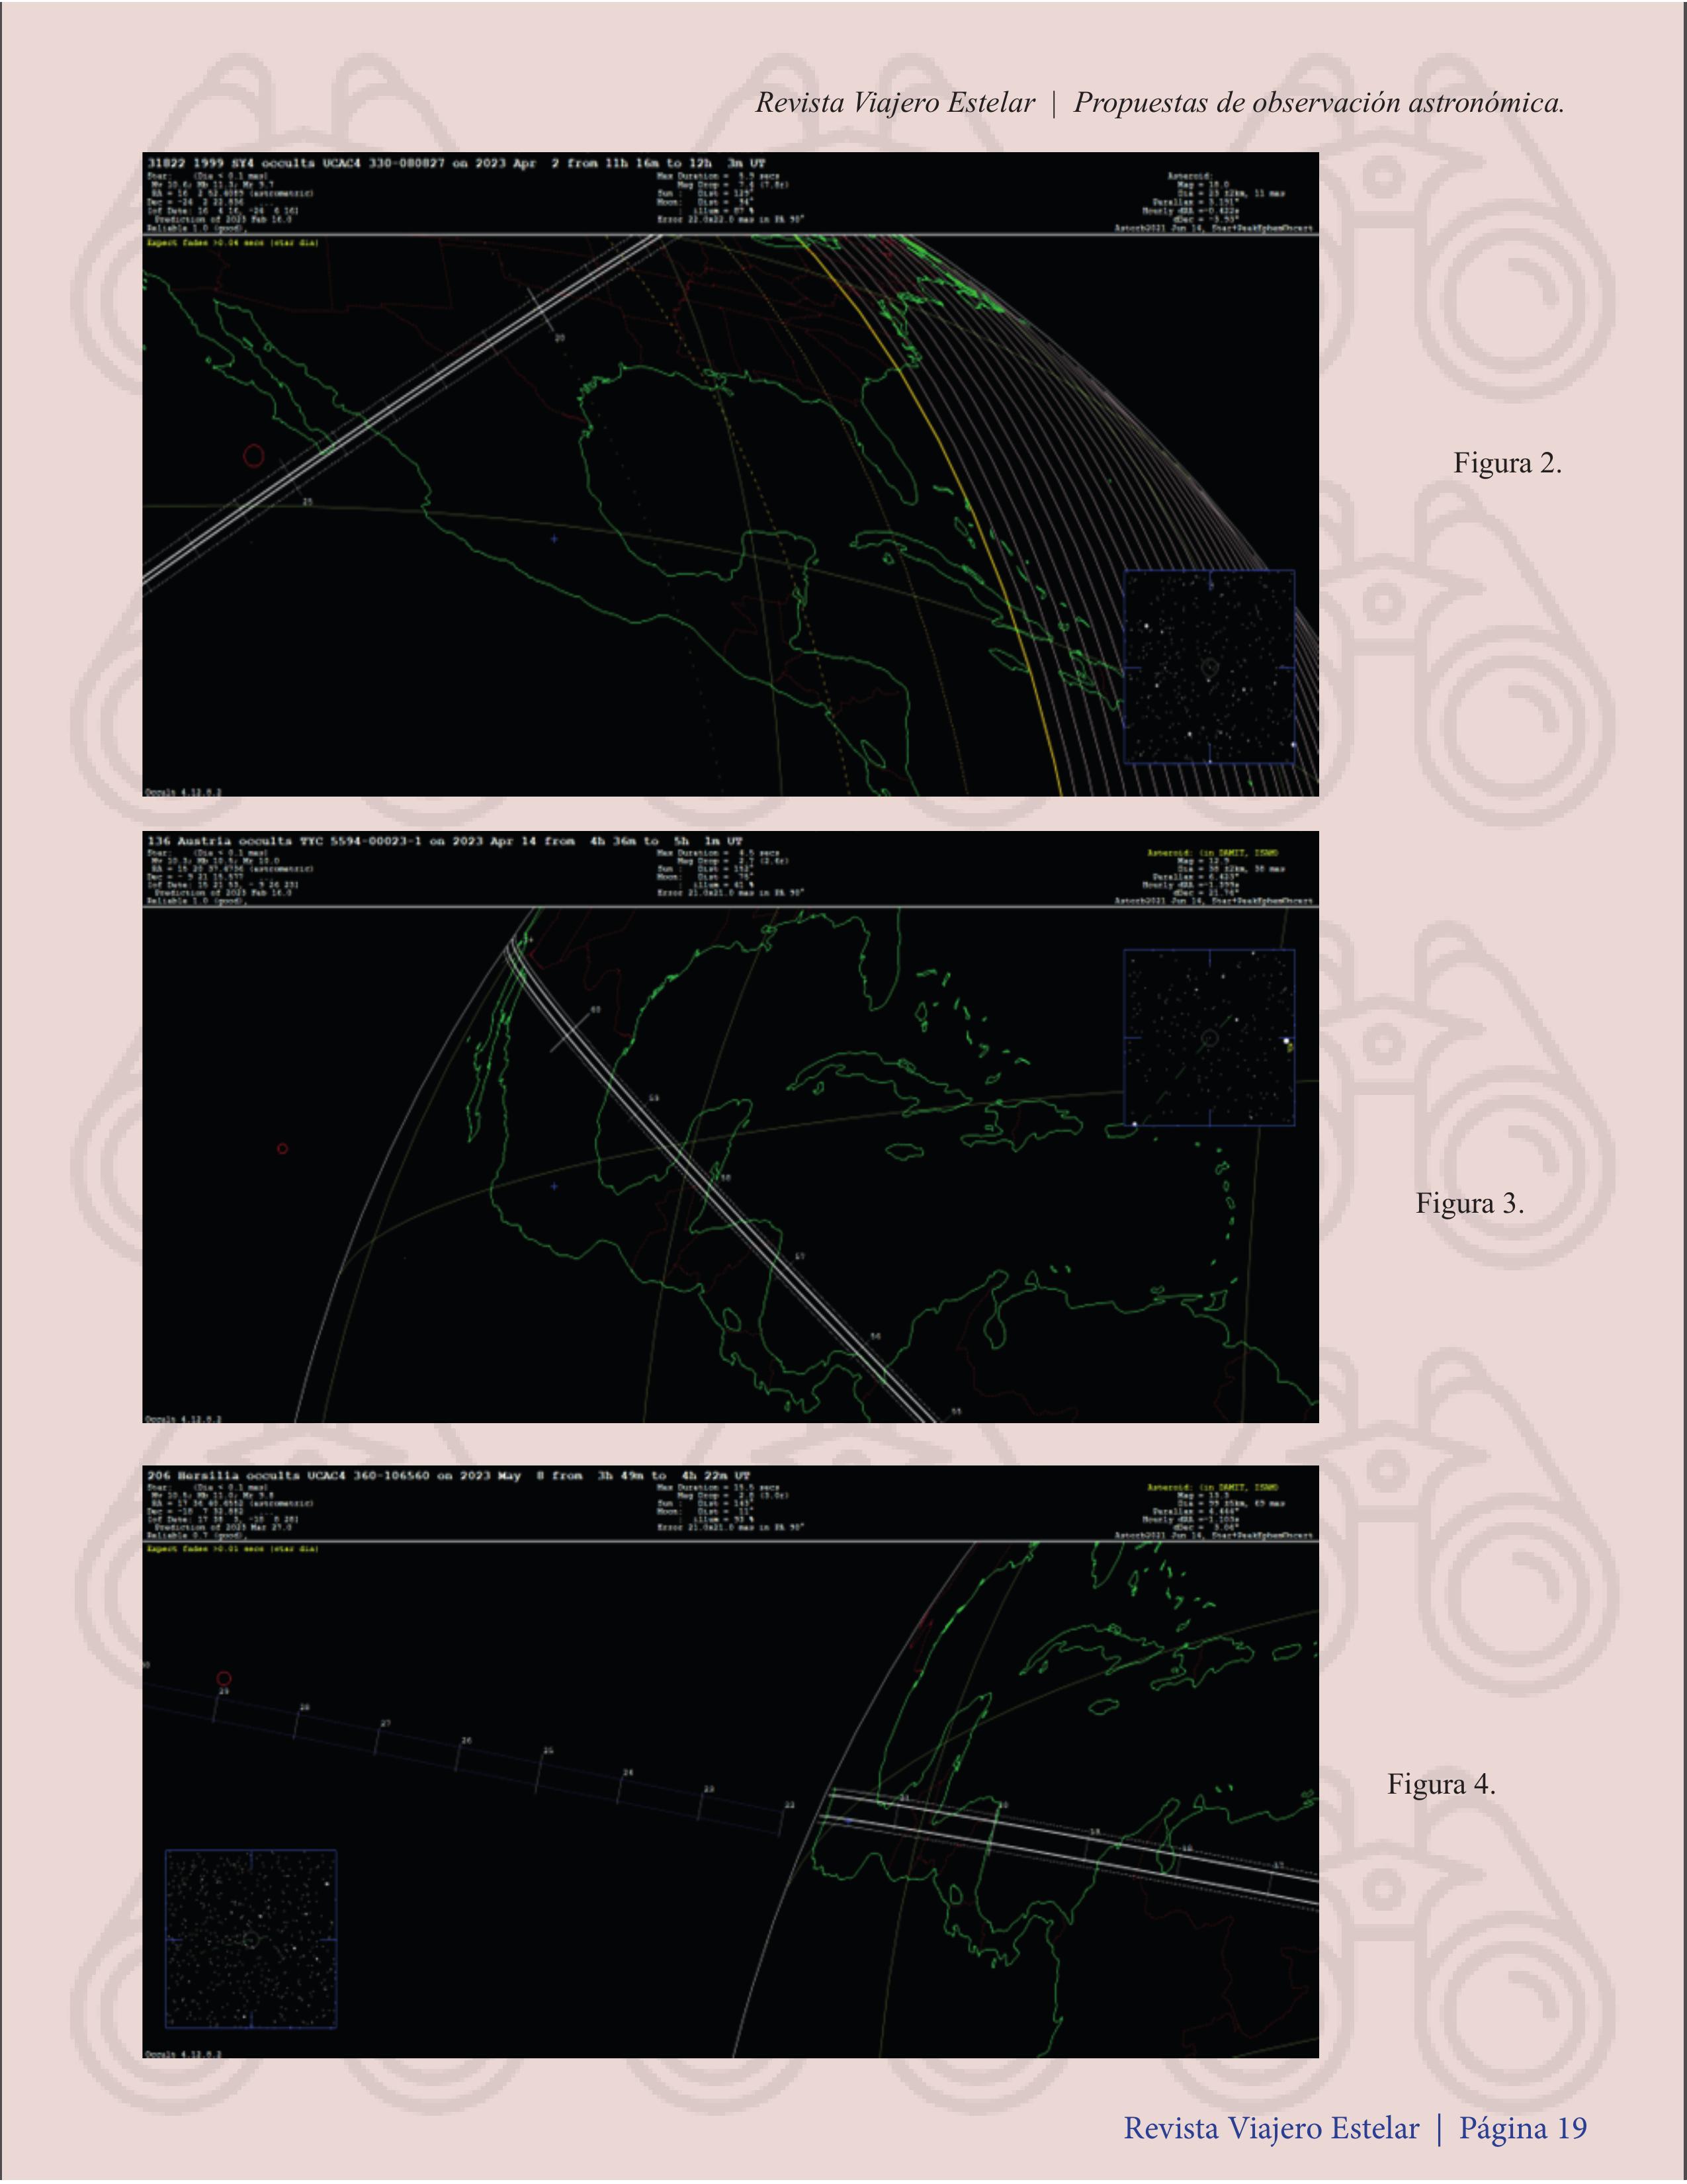Image resolution: width=1687 pixels, height=2184 pixels.
Task: Click the red circle marker in first map
Action: 254,456
